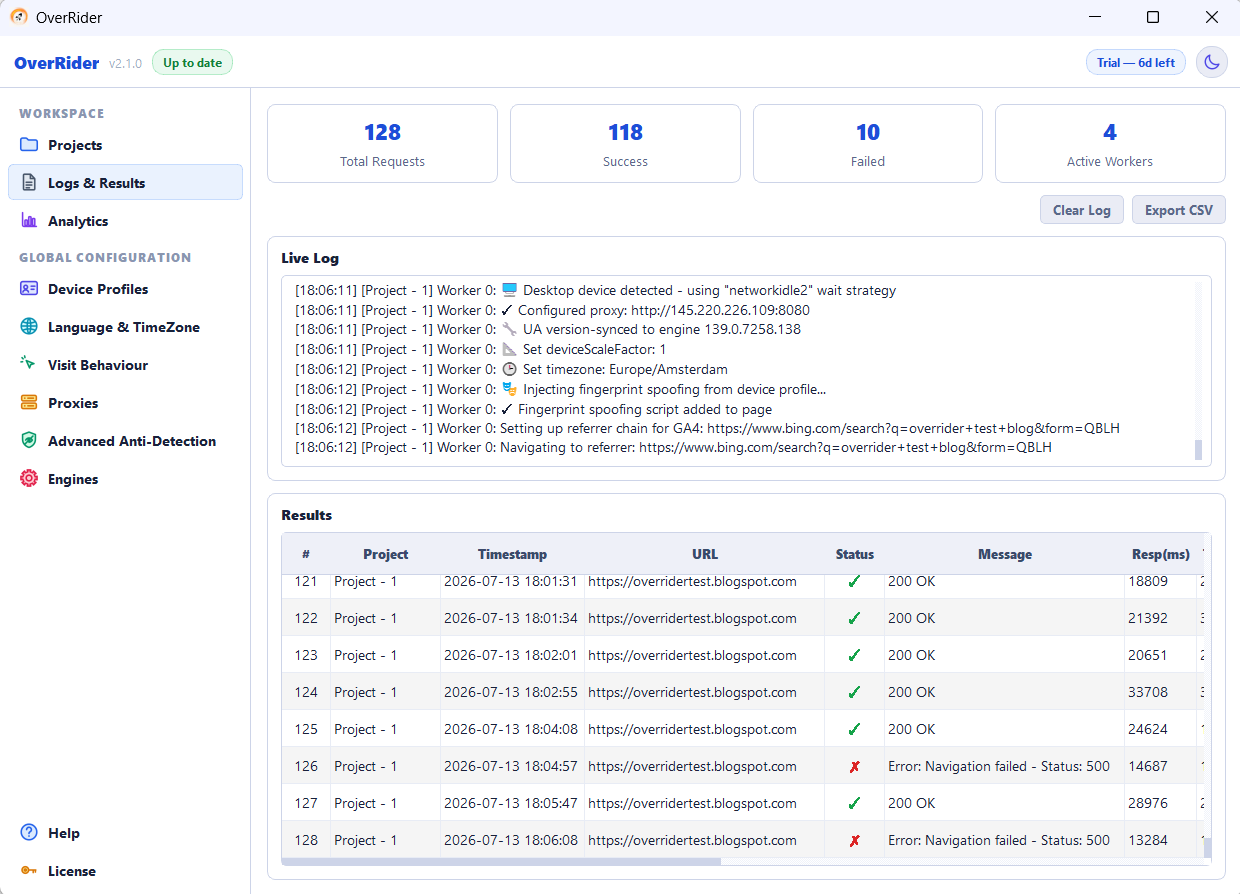The height and width of the screenshot is (894, 1240).
Task: Click the Clear Log button
Action: (x=1082, y=210)
